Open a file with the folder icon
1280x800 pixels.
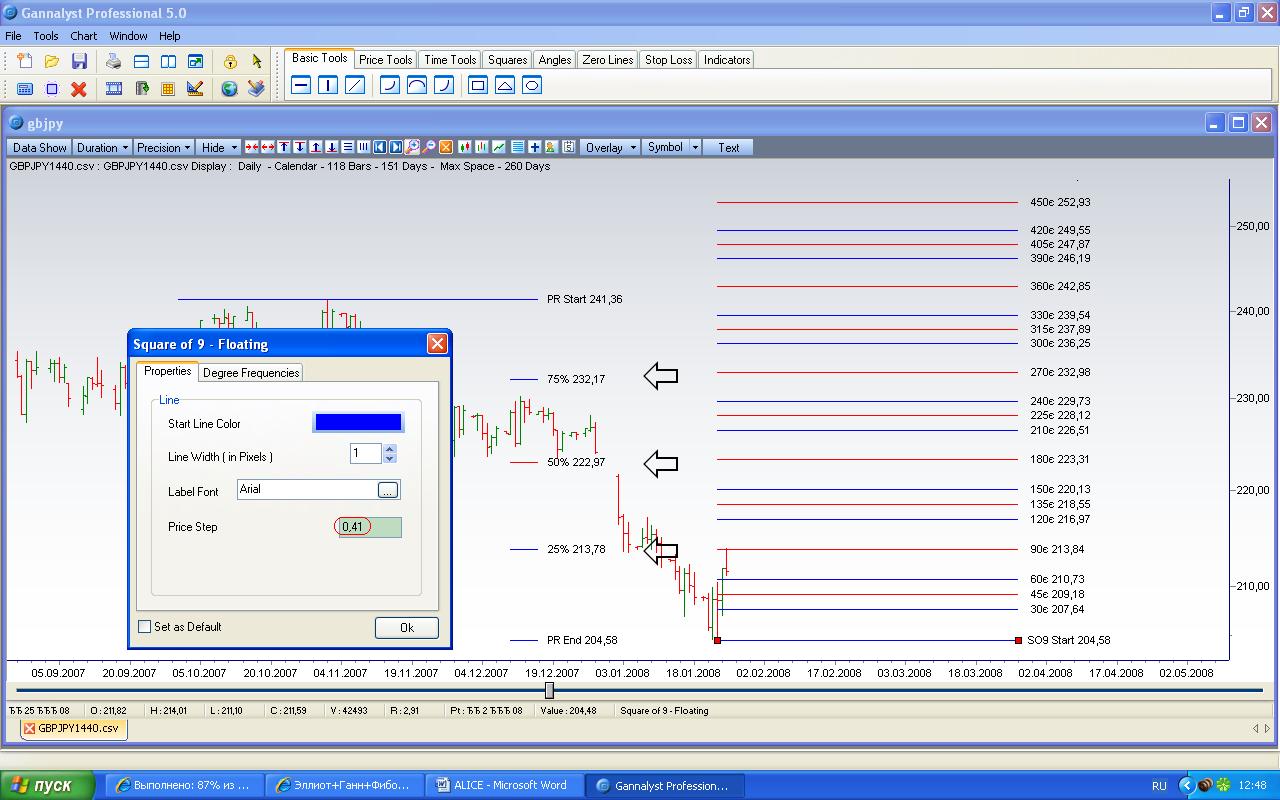click(x=52, y=61)
